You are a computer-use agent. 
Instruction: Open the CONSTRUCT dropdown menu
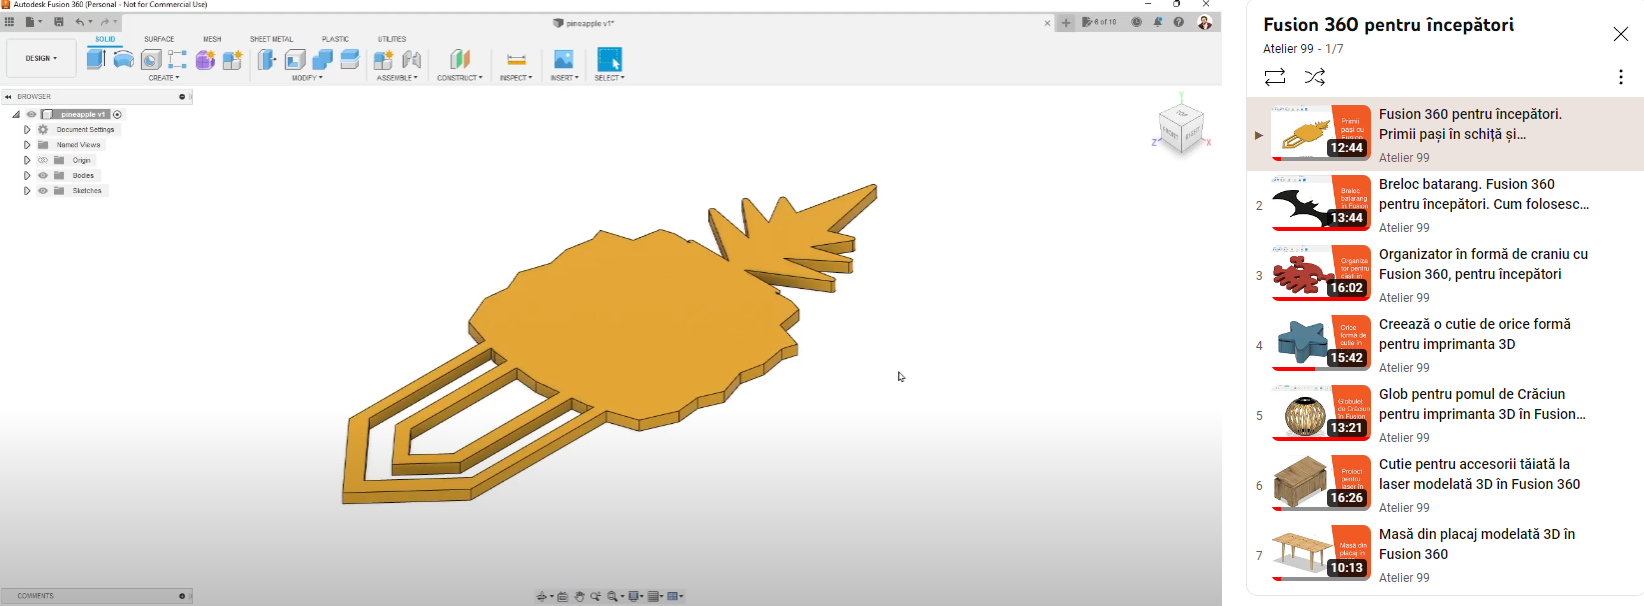coord(460,78)
